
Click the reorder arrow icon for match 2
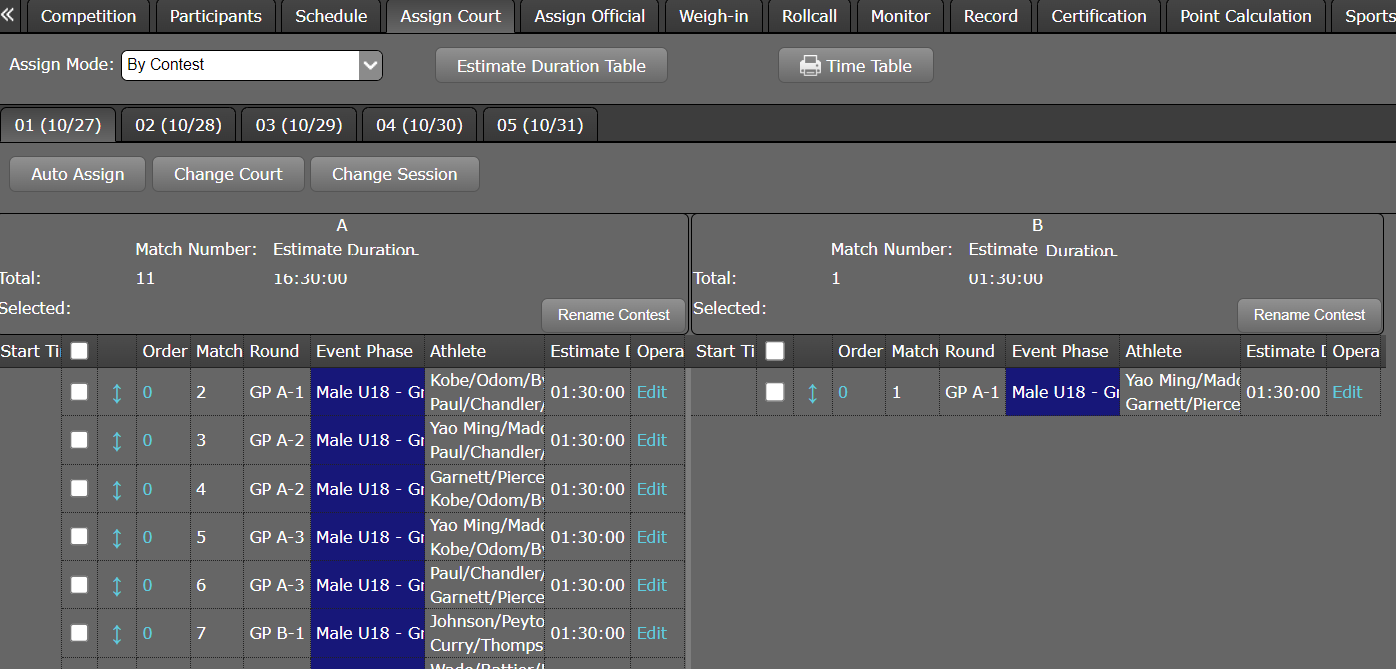(x=117, y=393)
